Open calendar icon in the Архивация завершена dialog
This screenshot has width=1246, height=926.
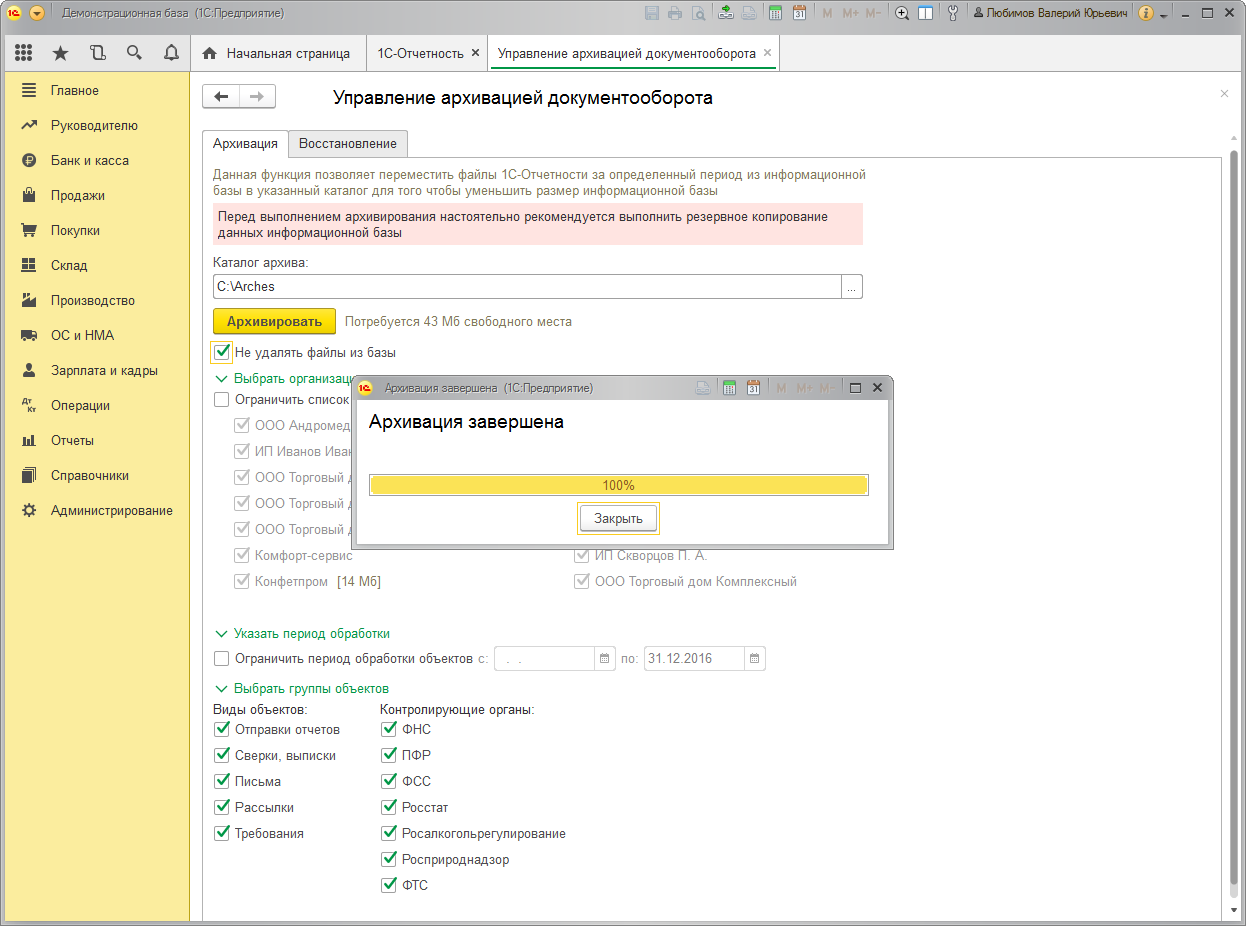(x=753, y=388)
